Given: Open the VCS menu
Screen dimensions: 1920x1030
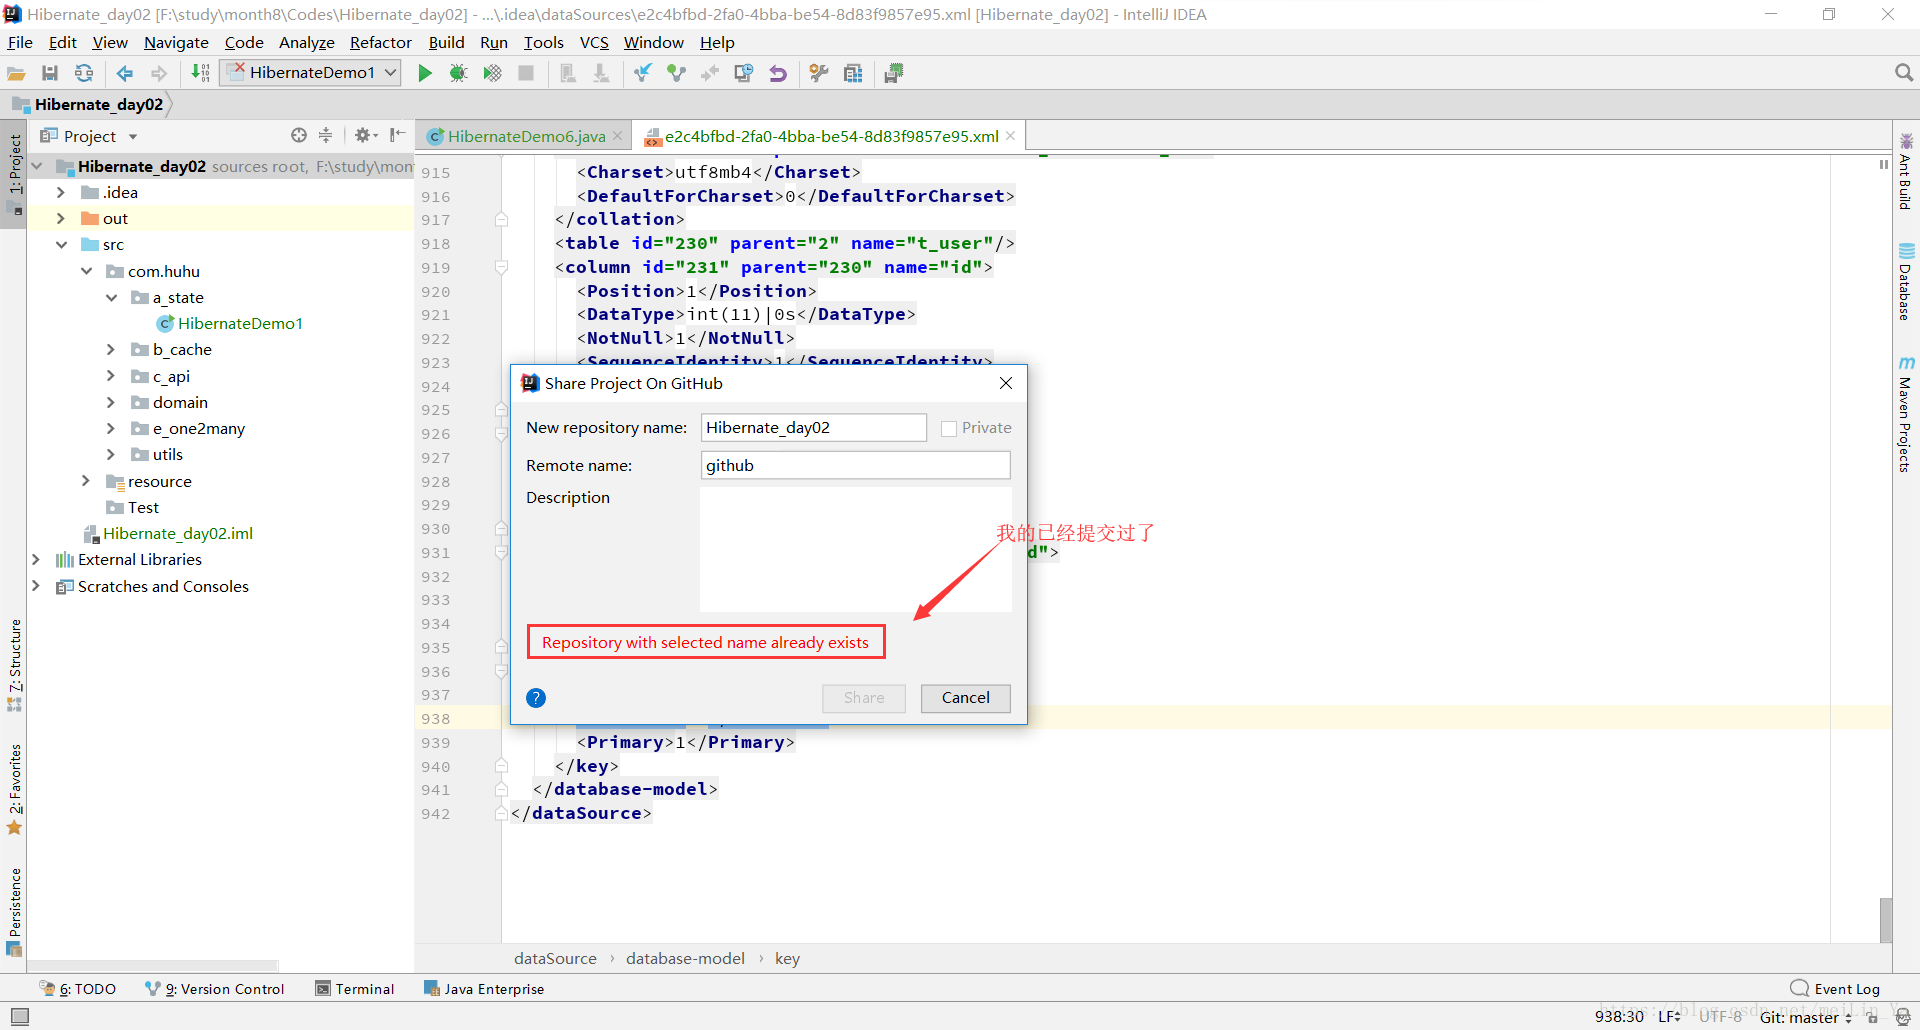Looking at the screenshot, I should [594, 42].
